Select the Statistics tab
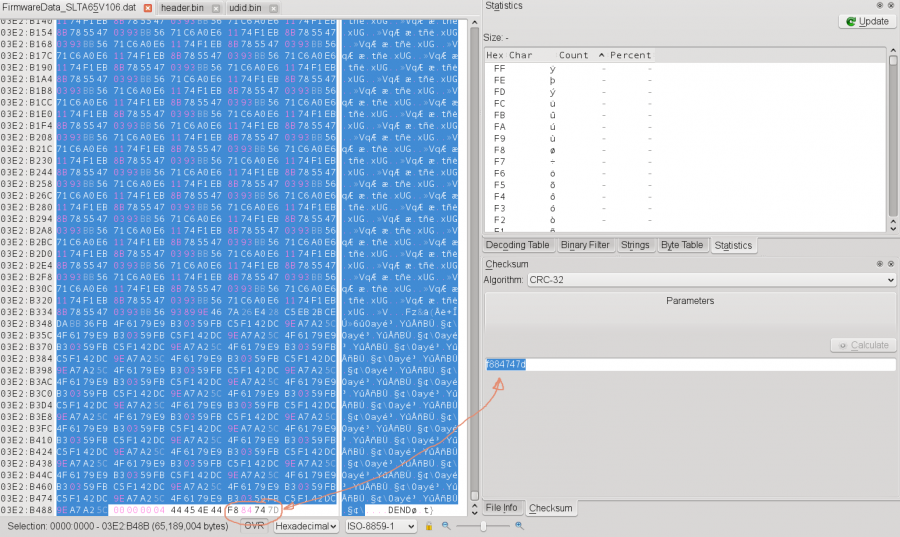 pyautogui.click(x=733, y=246)
